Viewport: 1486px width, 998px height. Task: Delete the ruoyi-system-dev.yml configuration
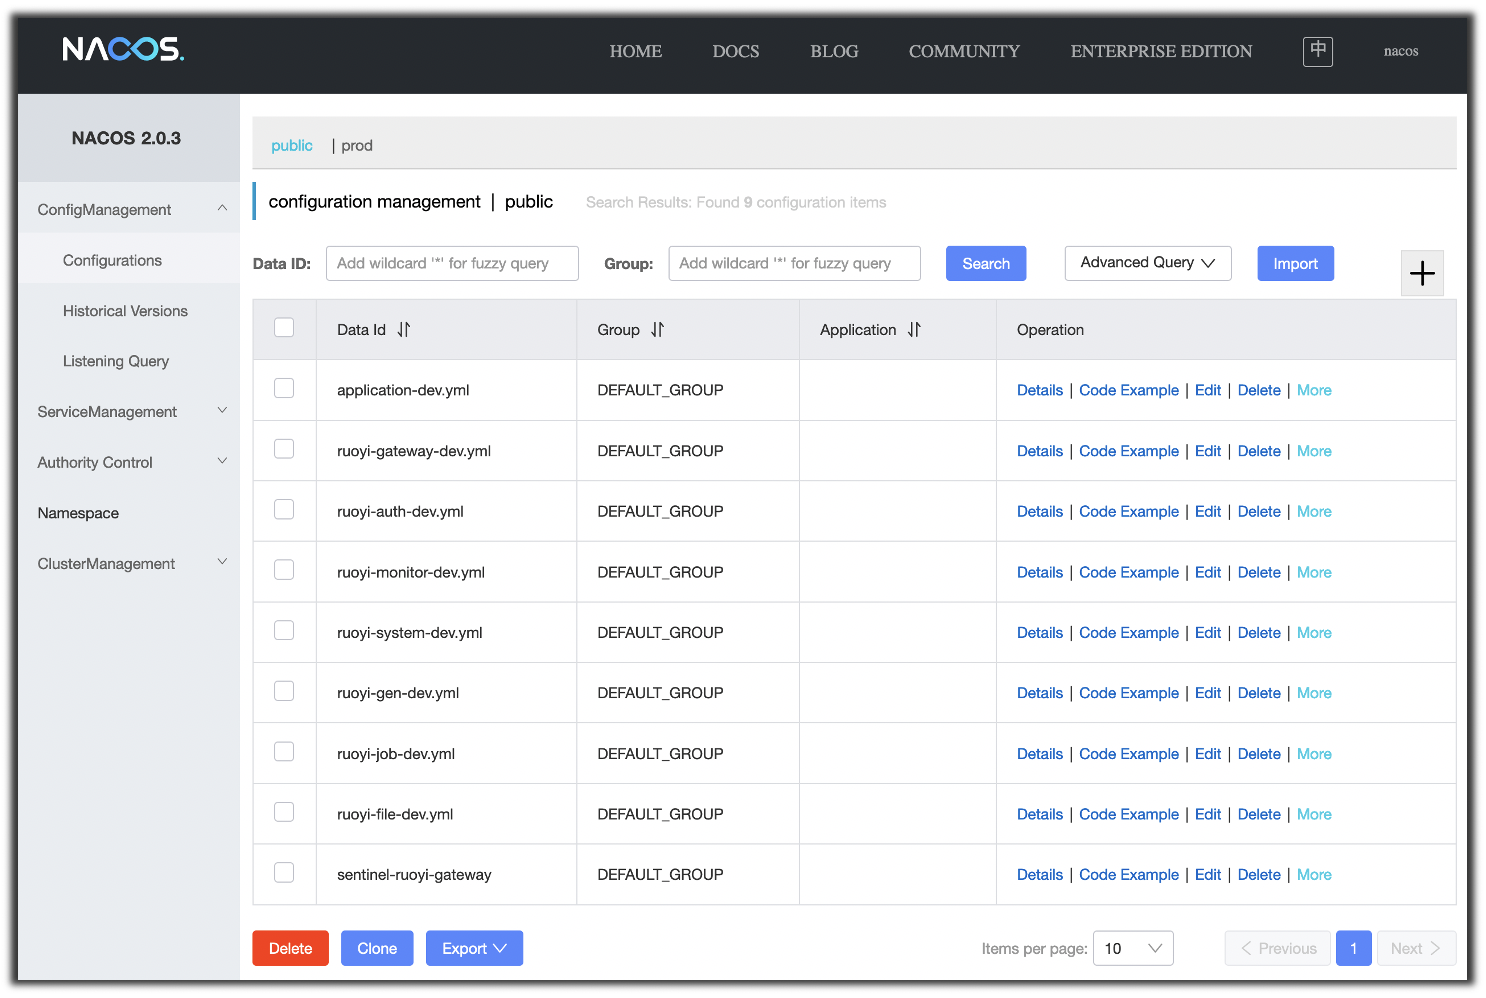pos(1259,632)
